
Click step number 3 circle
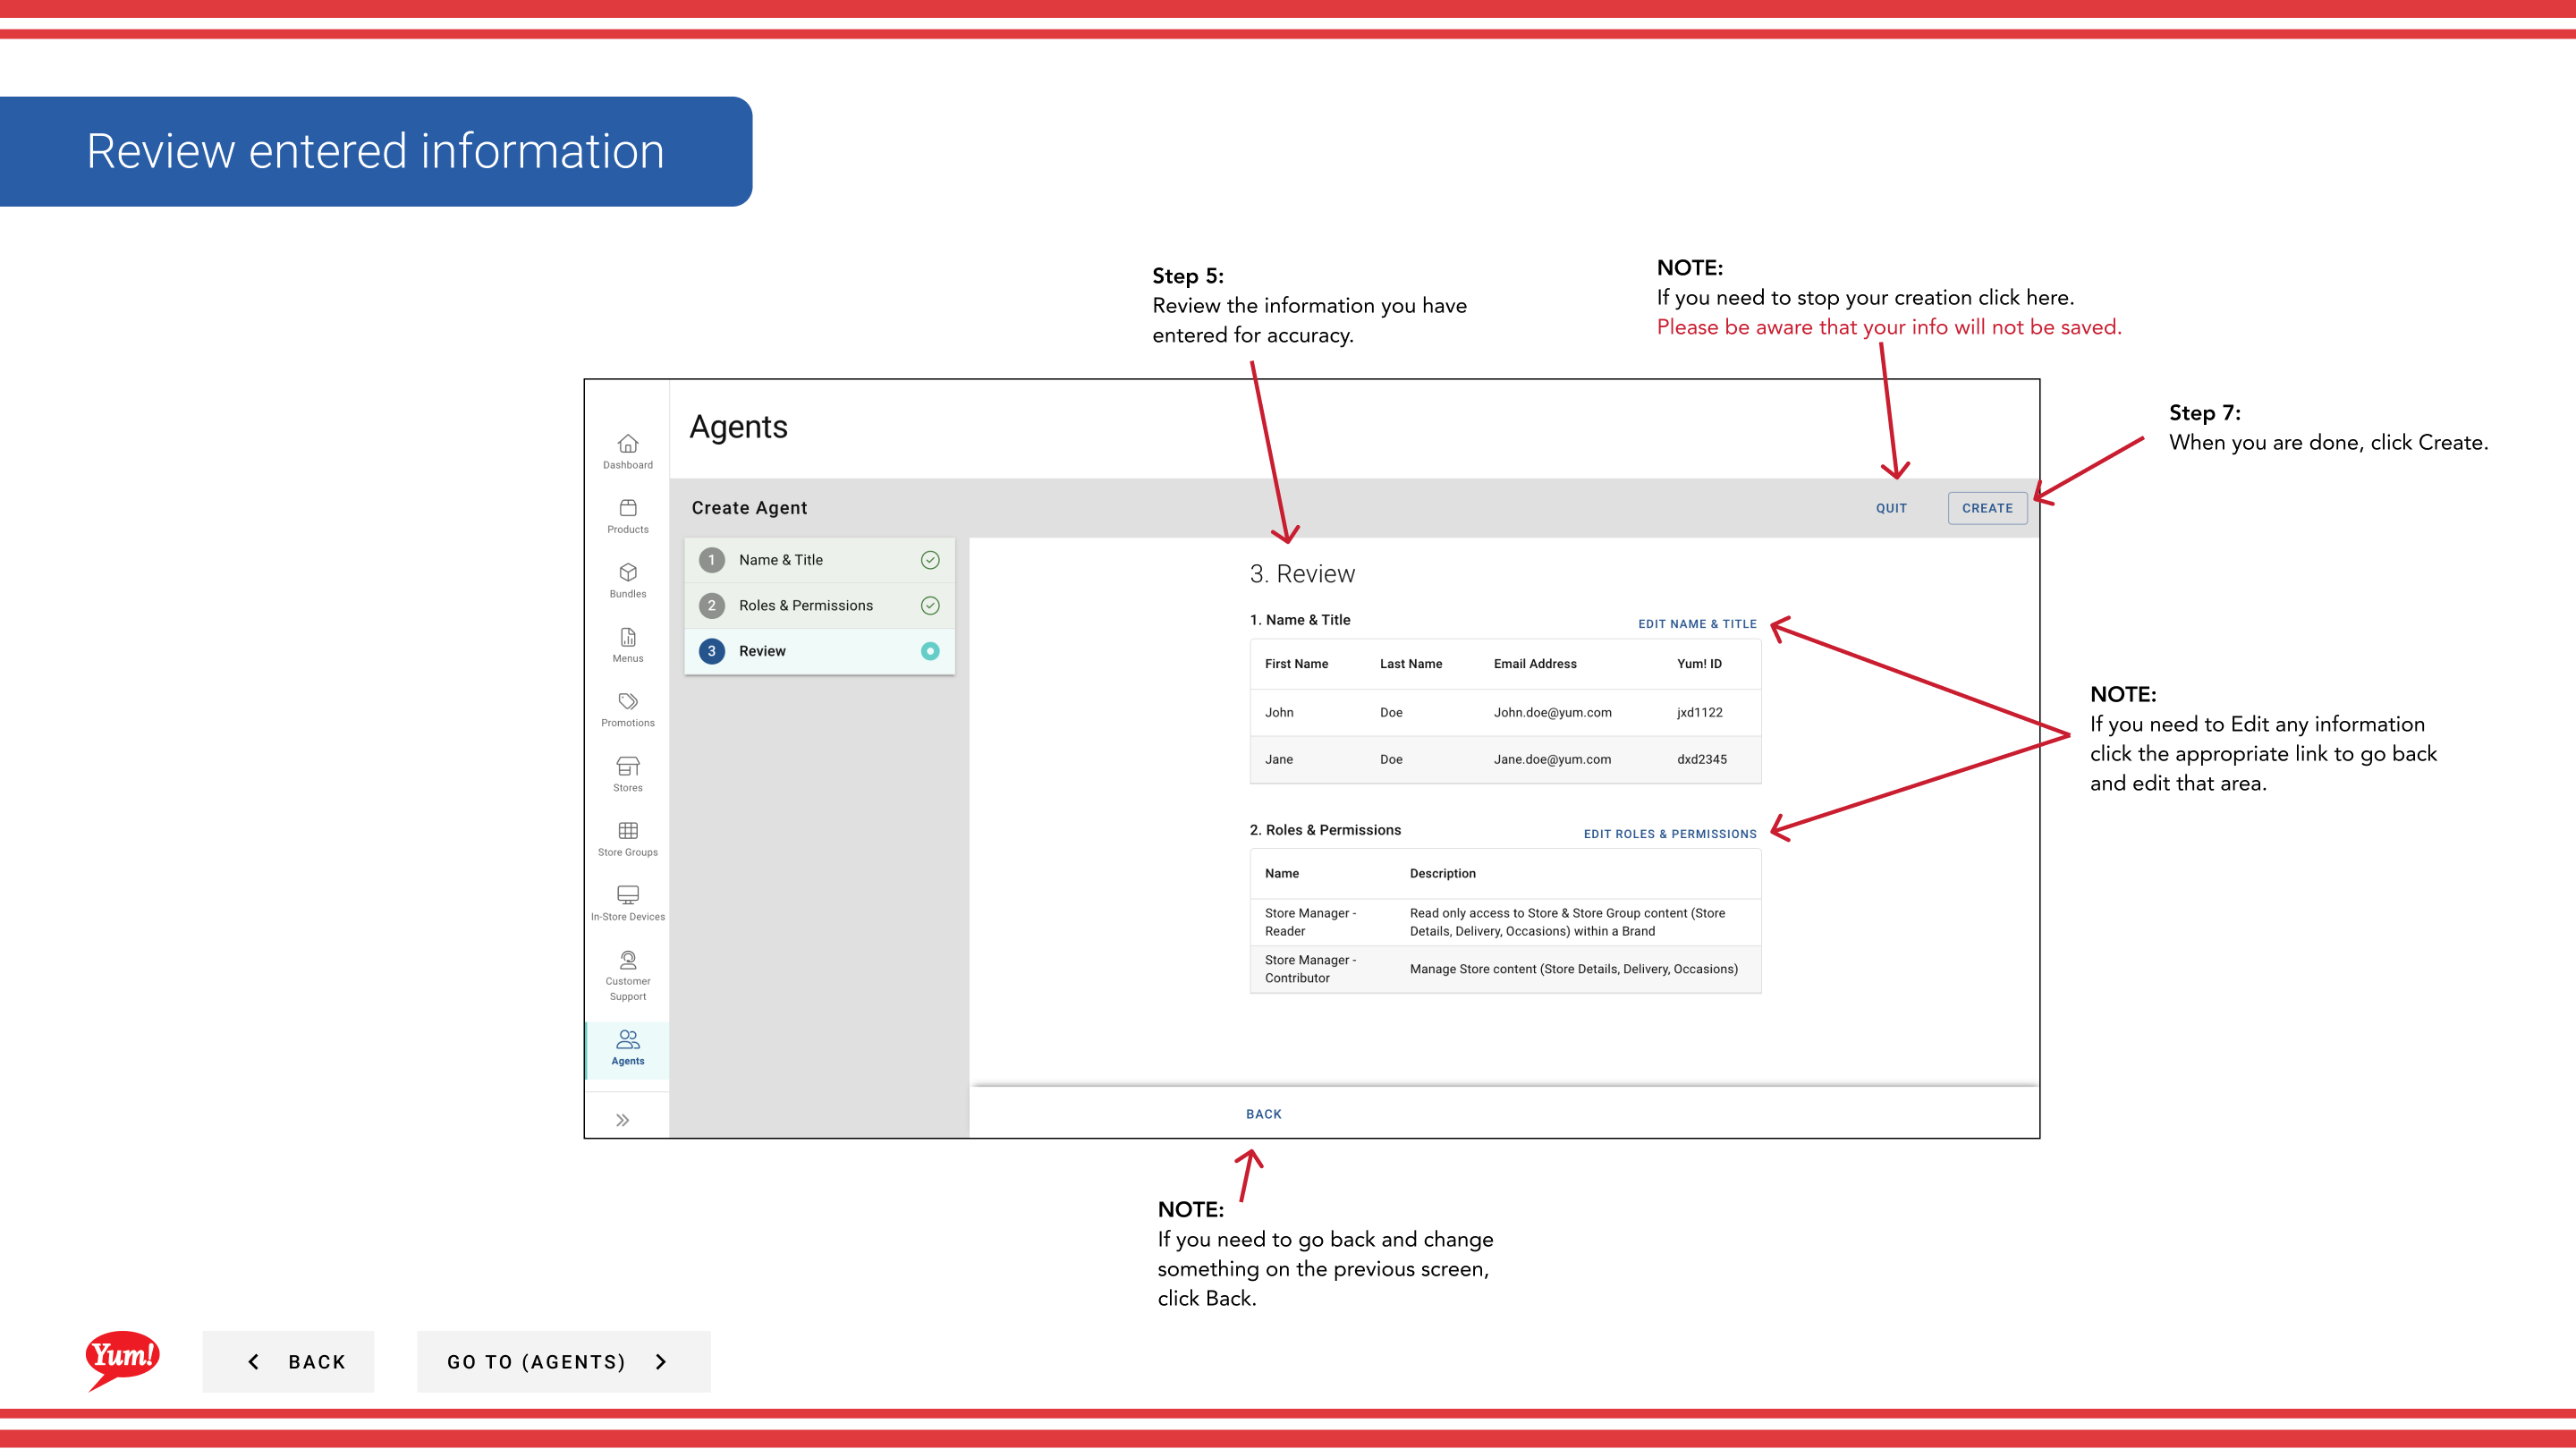click(711, 651)
